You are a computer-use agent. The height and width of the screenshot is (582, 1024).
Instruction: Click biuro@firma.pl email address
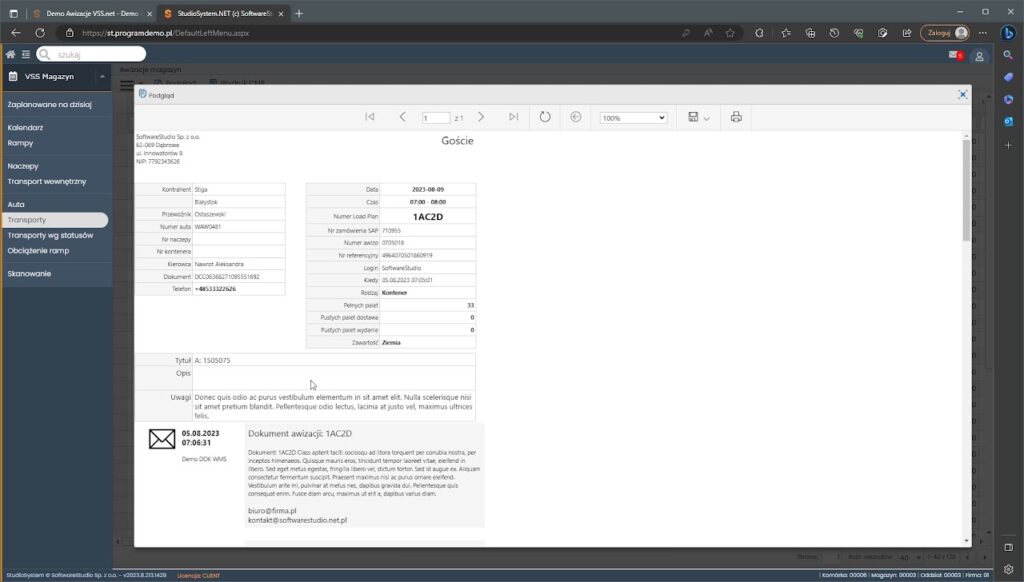pyautogui.click(x=271, y=510)
